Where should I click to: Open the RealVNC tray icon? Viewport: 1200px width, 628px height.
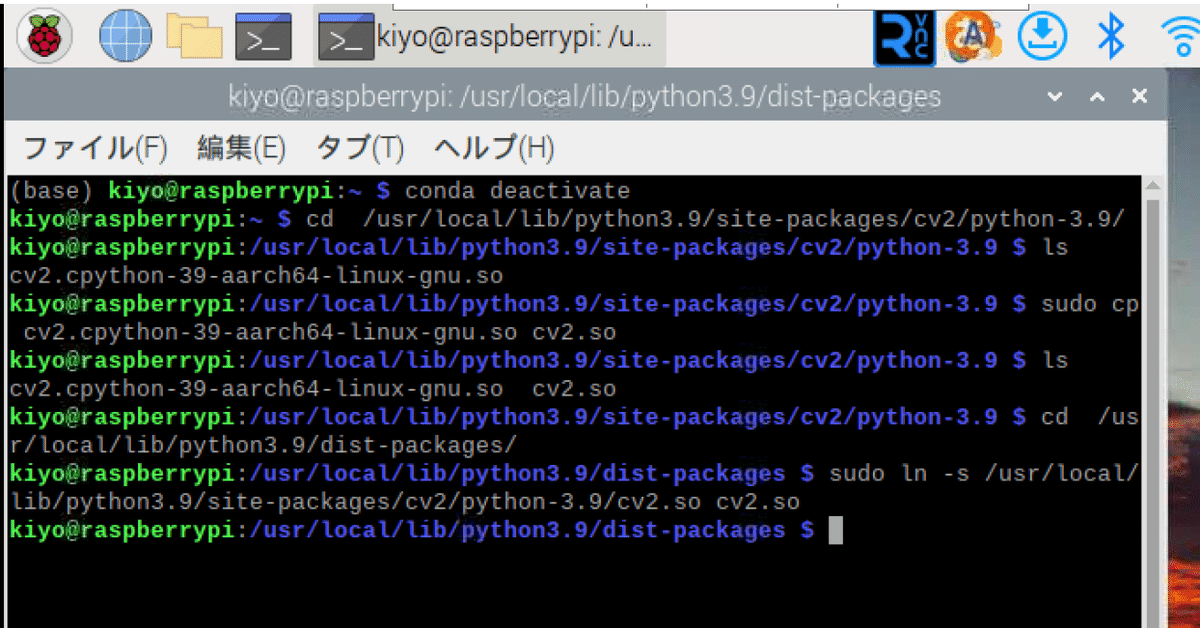pyautogui.click(x=903, y=38)
